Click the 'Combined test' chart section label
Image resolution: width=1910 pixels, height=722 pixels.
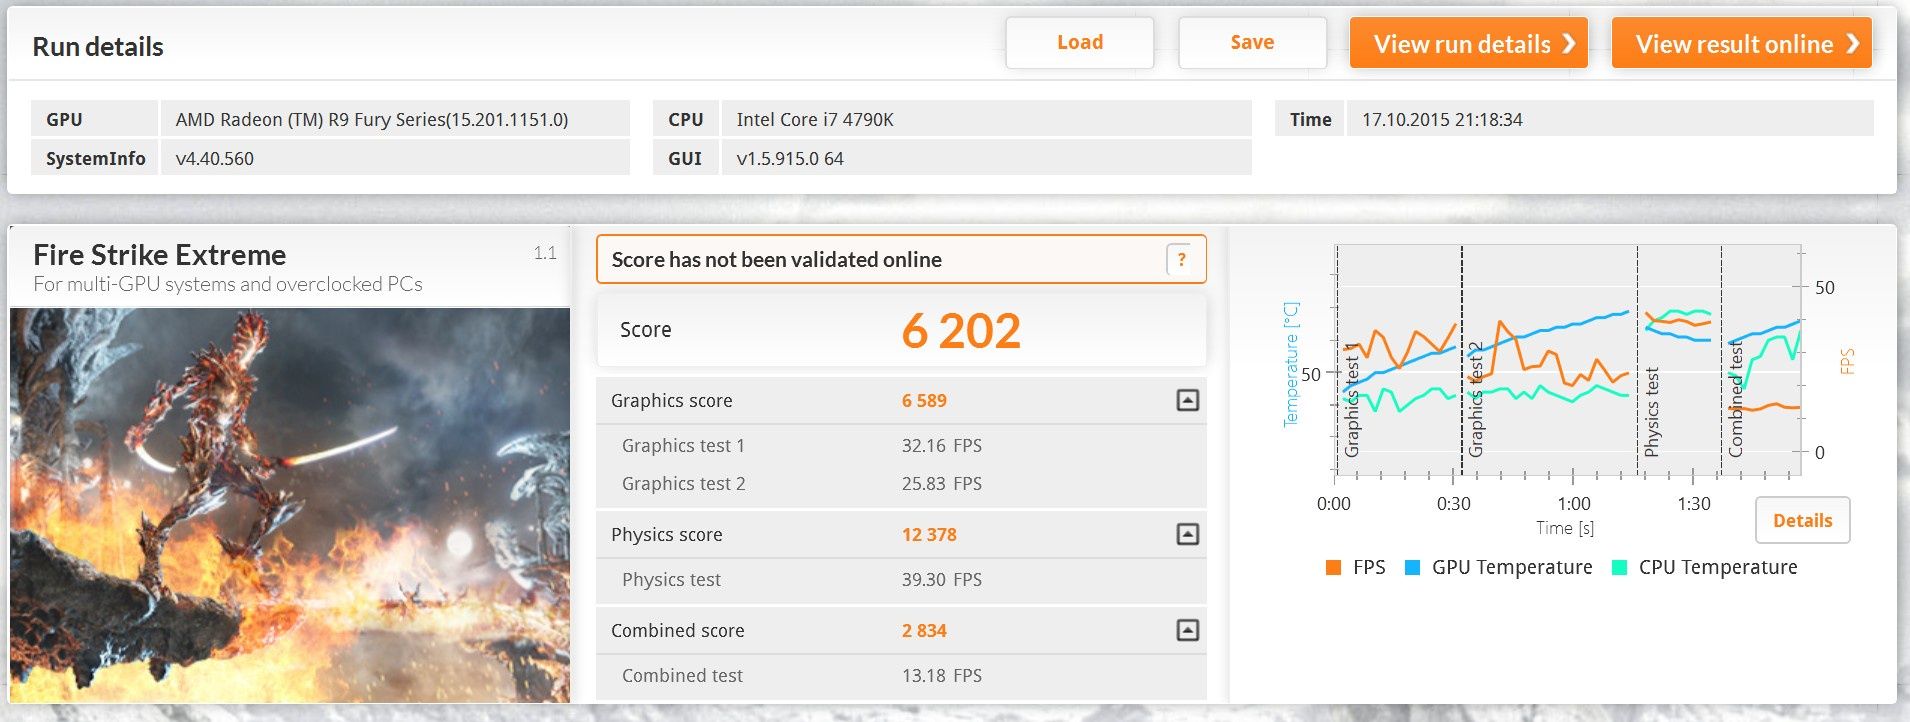[1736, 400]
